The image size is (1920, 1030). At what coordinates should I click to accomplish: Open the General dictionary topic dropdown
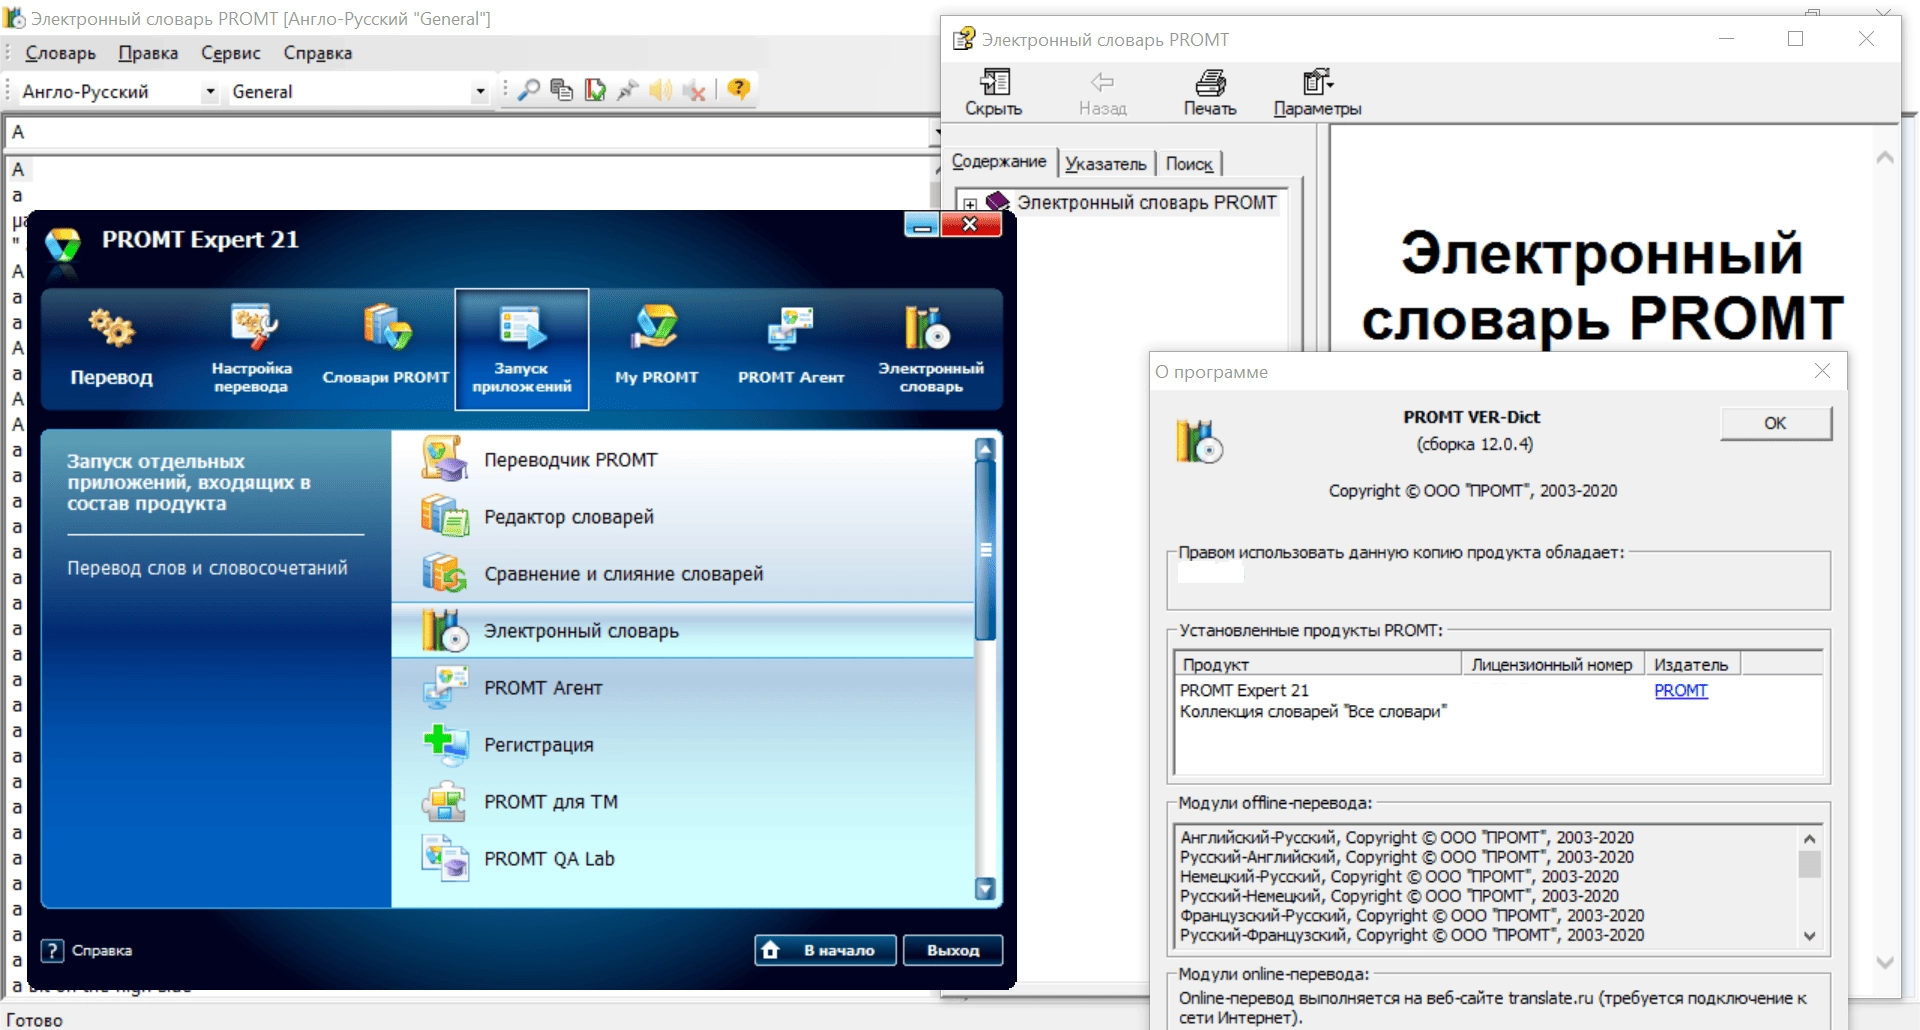tap(480, 92)
